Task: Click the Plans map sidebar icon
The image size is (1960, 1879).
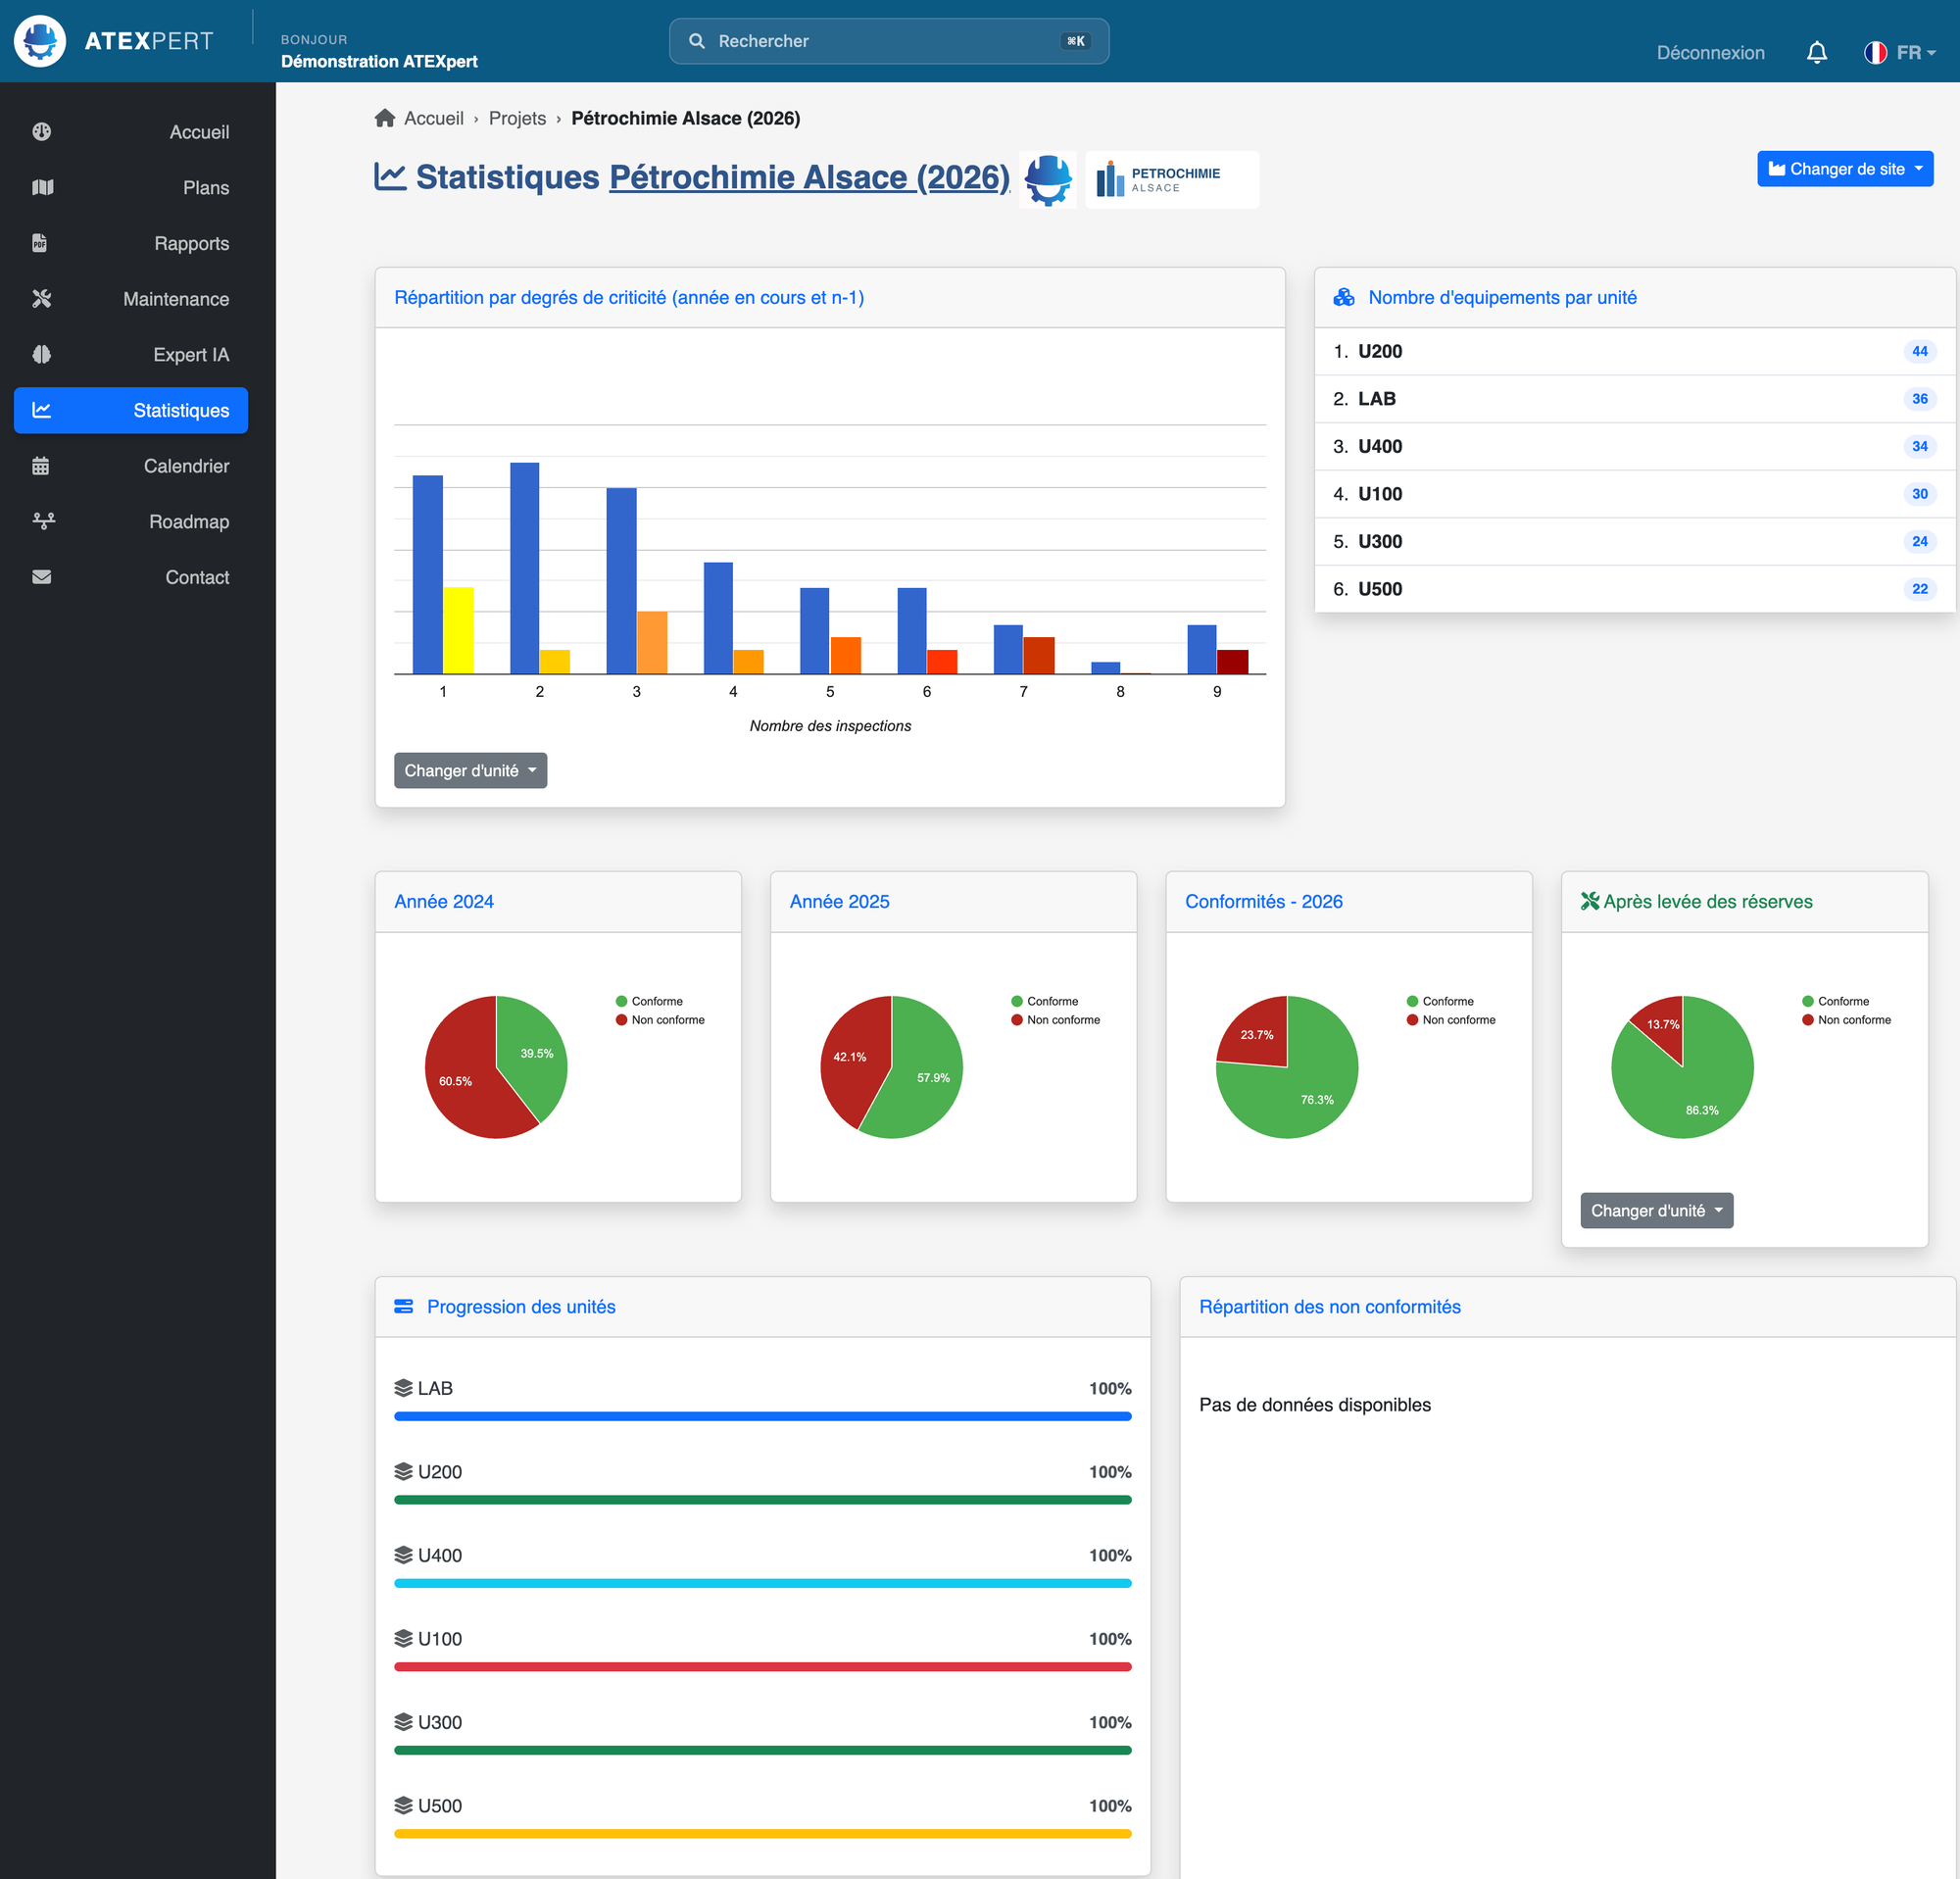Action: point(42,188)
